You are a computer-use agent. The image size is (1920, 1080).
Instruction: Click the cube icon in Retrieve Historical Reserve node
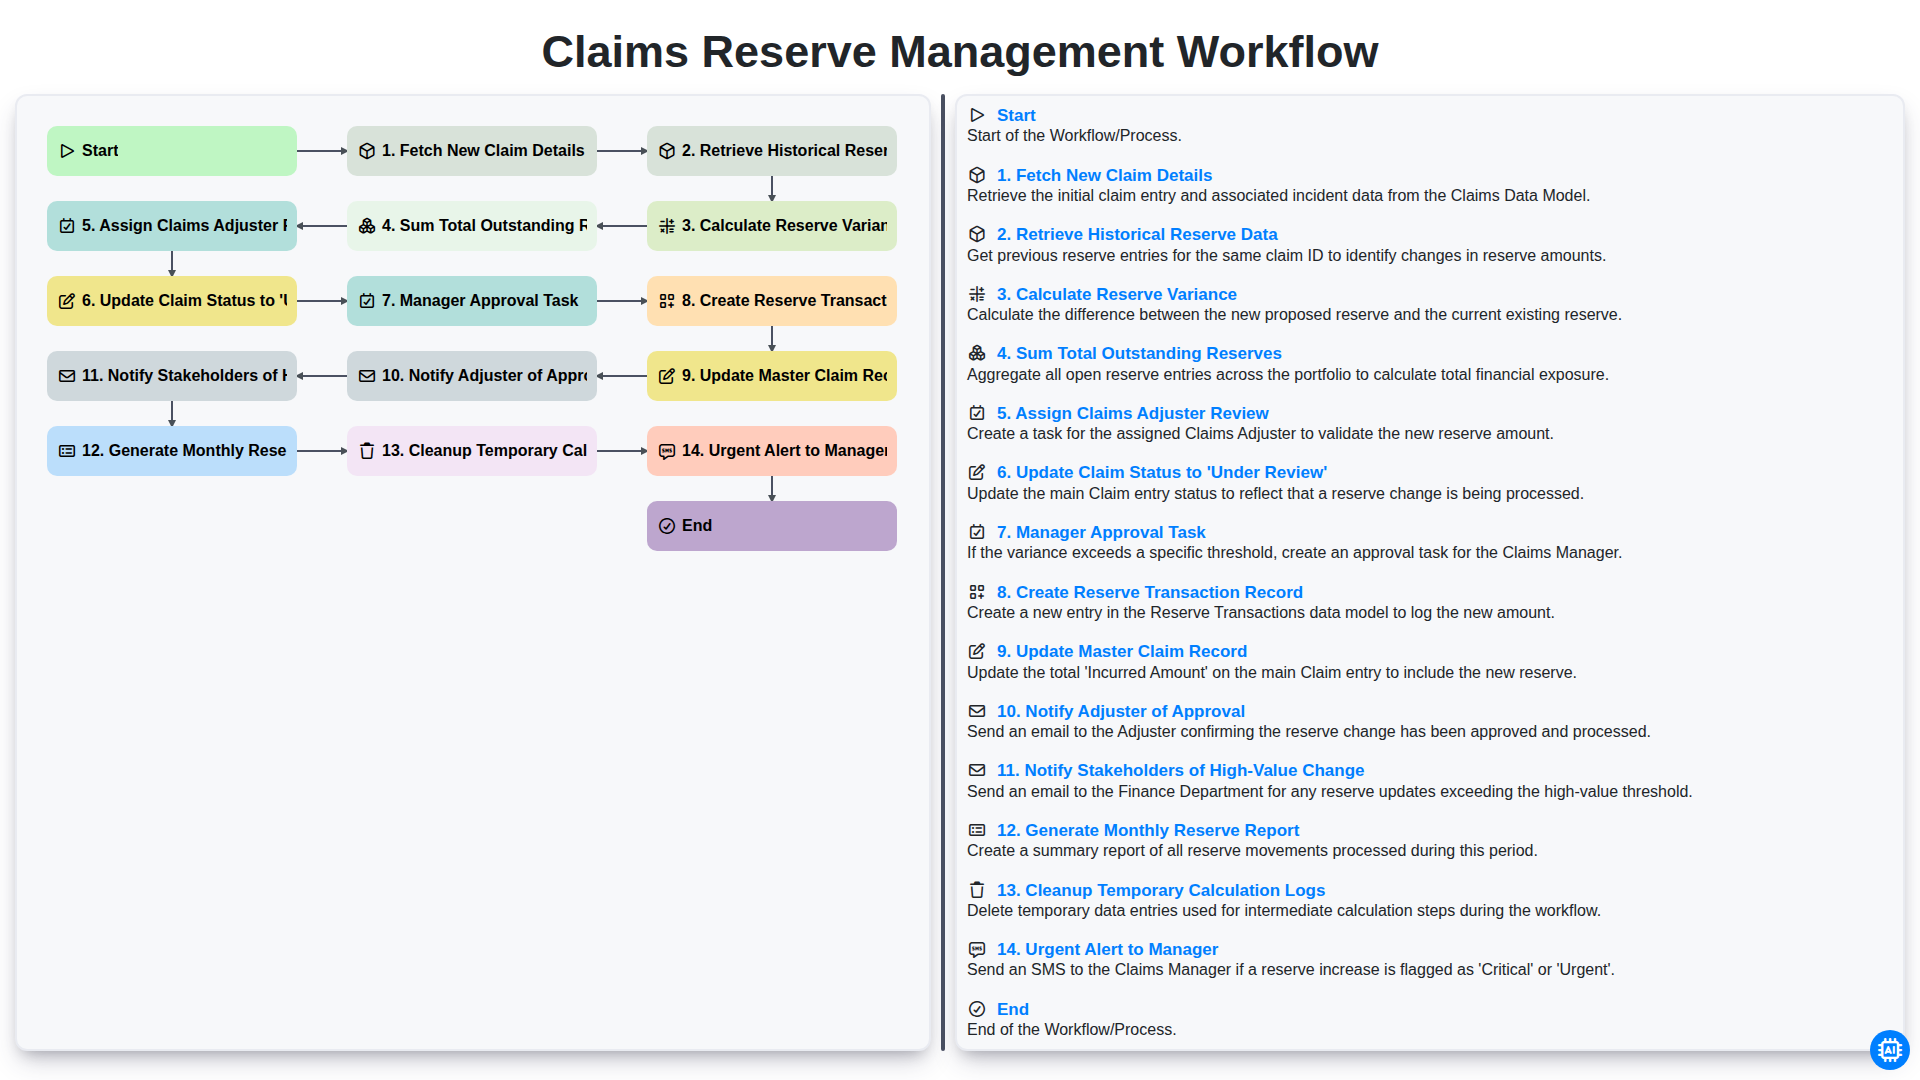[x=667, y=151]
